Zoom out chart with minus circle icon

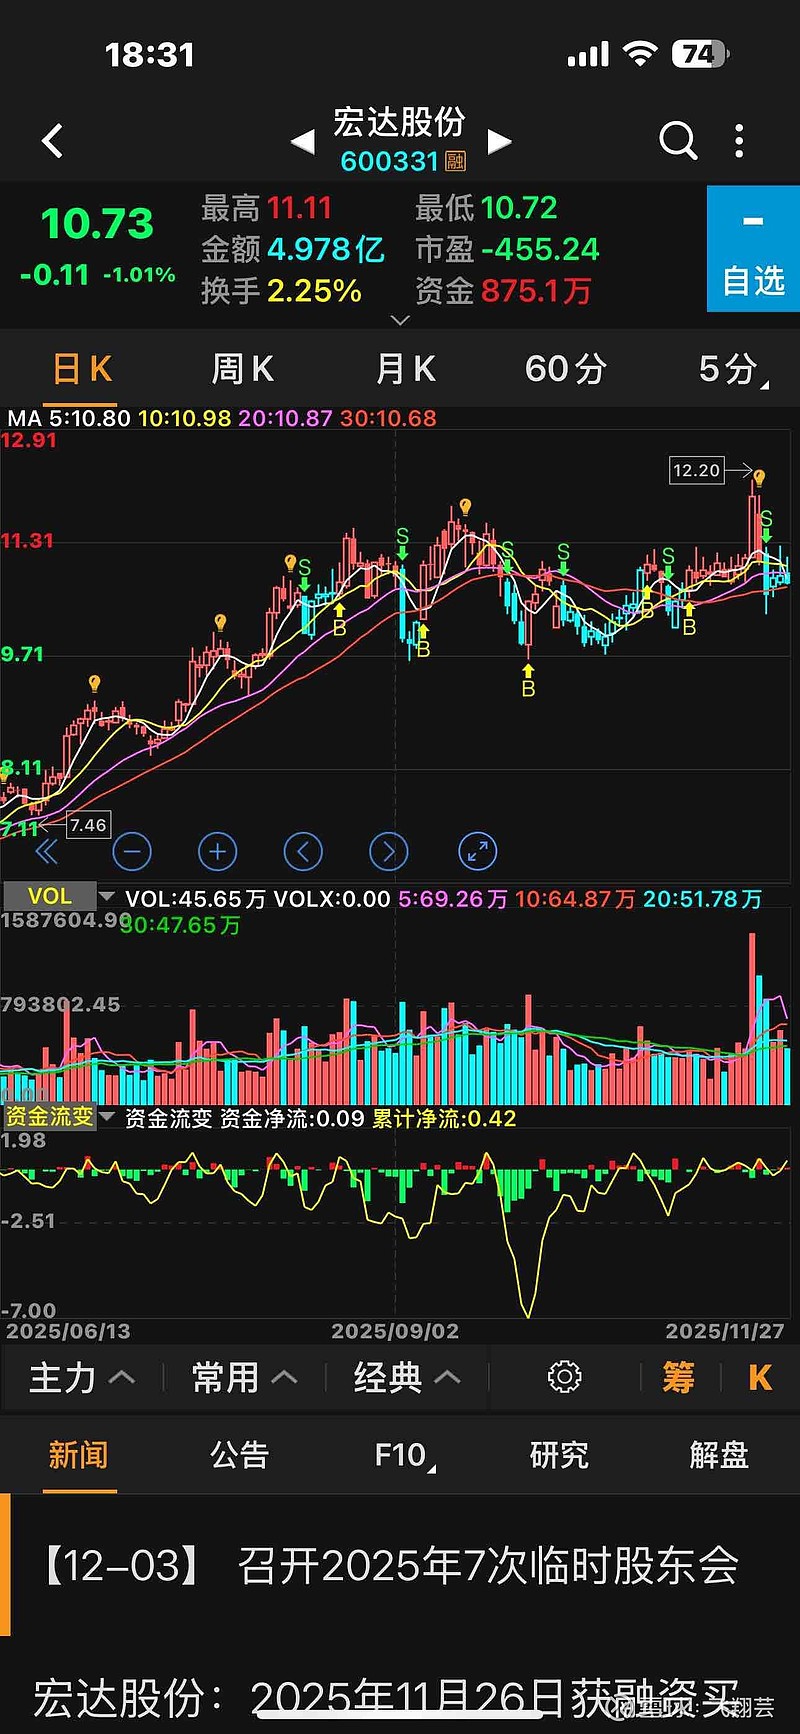pyautogui.click(x=132, y=852)
